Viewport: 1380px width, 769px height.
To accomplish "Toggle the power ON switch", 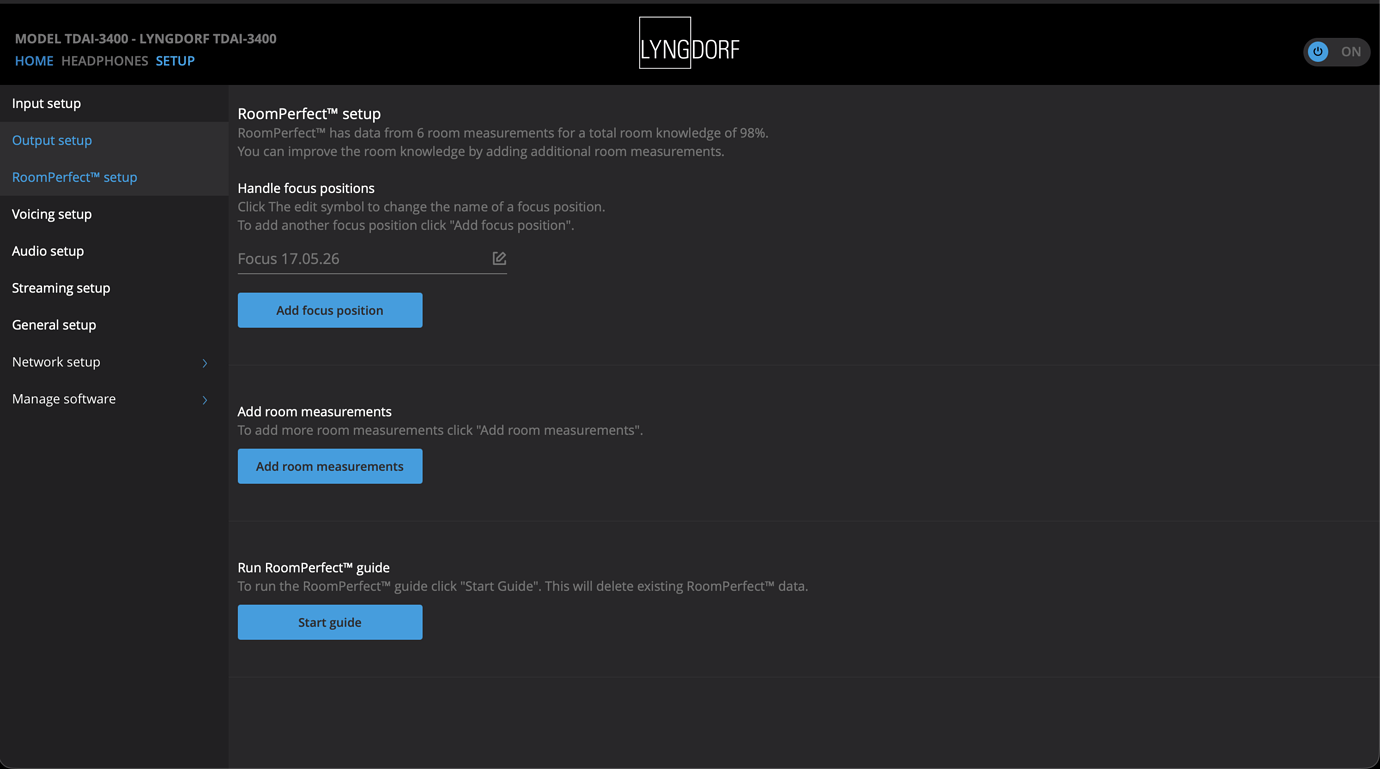I will tap(1336, 52).
